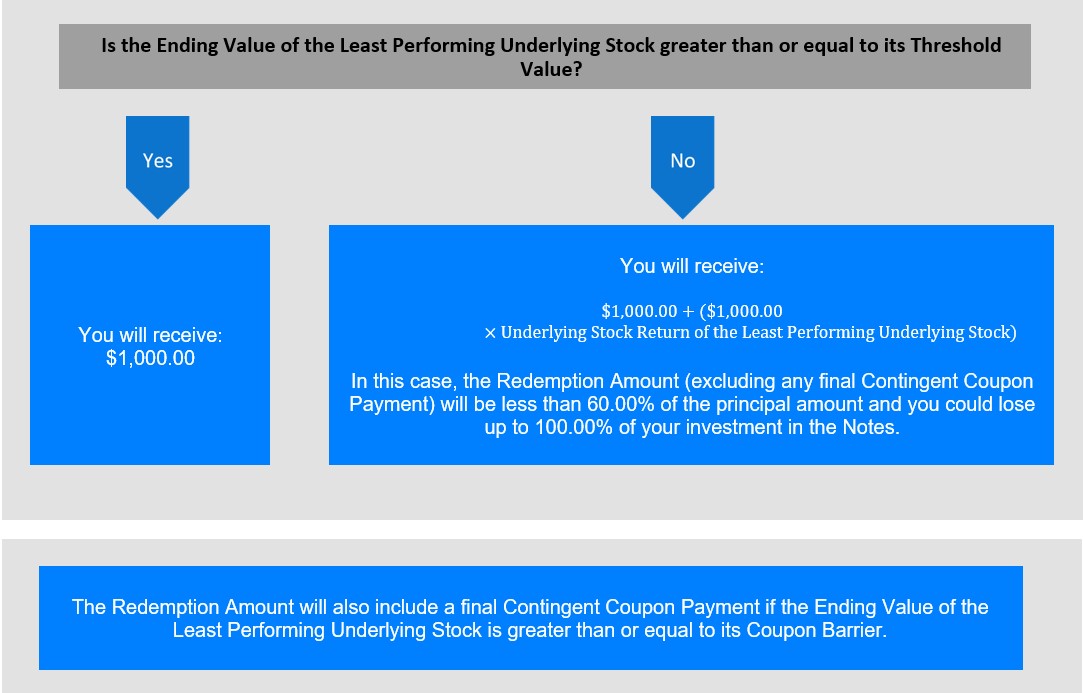The height and width of the screenshot is (693, 1083).
Task: Click the "× Underlying Stock Return" formula line
Action: pyautogui.click(x=750, y=333)
